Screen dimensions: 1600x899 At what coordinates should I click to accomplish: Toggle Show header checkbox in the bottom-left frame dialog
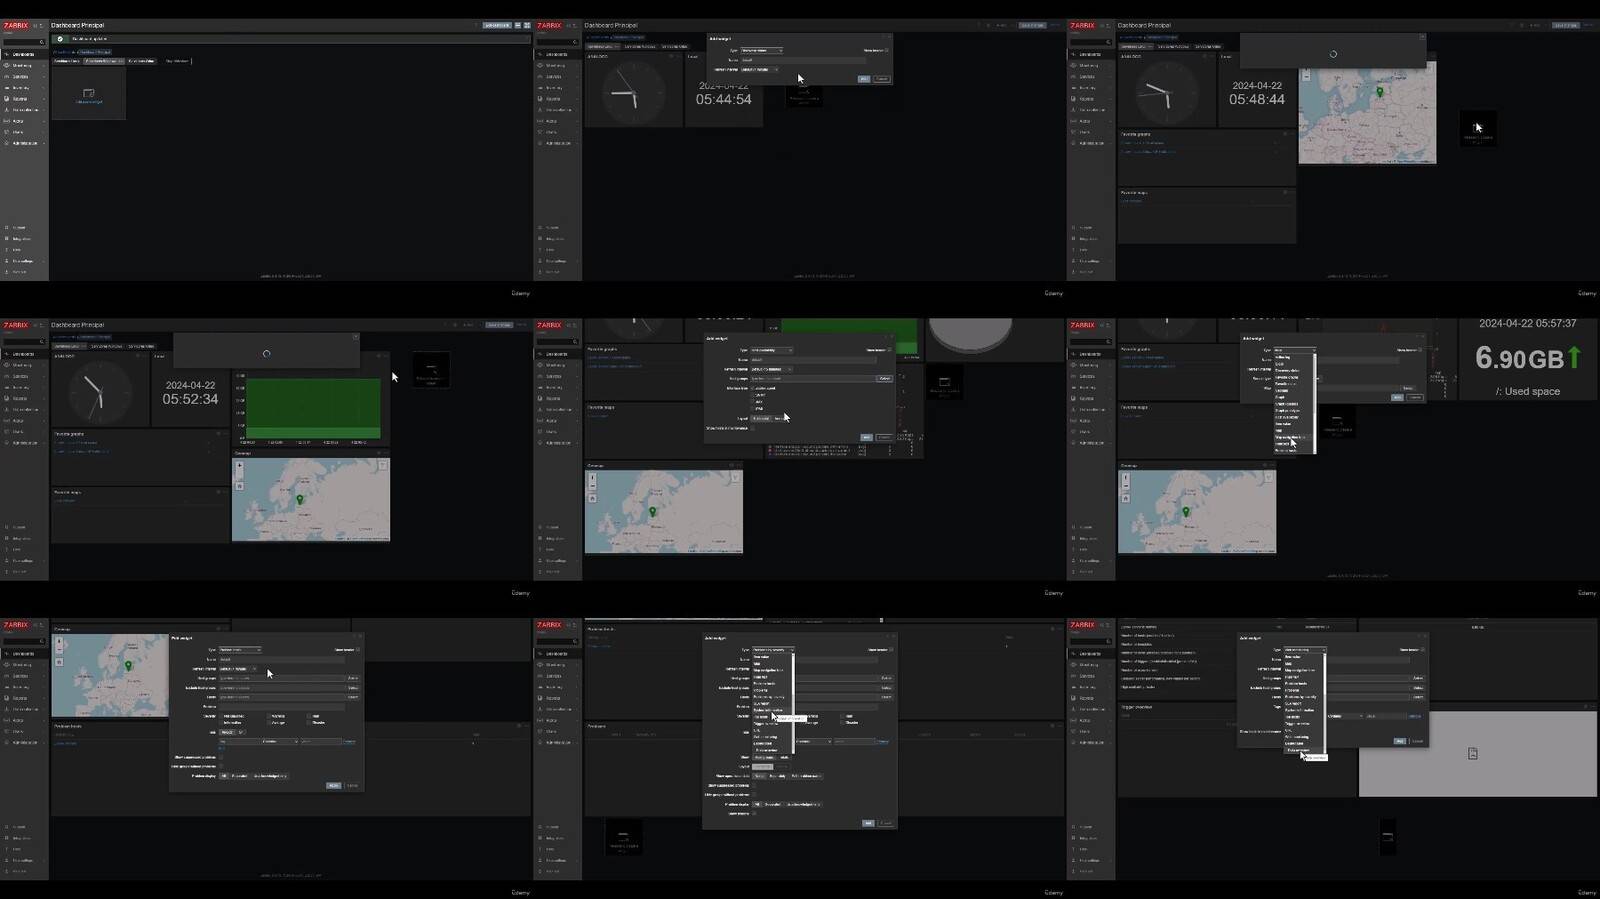pos(357,650)
